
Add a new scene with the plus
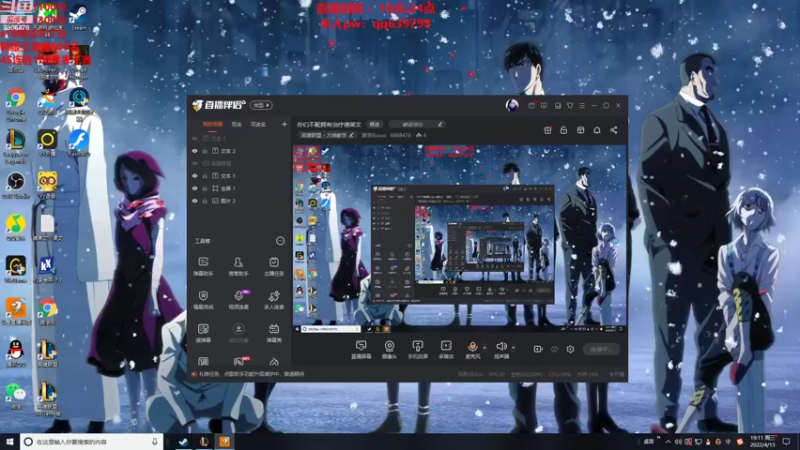(x=284, y=124)
